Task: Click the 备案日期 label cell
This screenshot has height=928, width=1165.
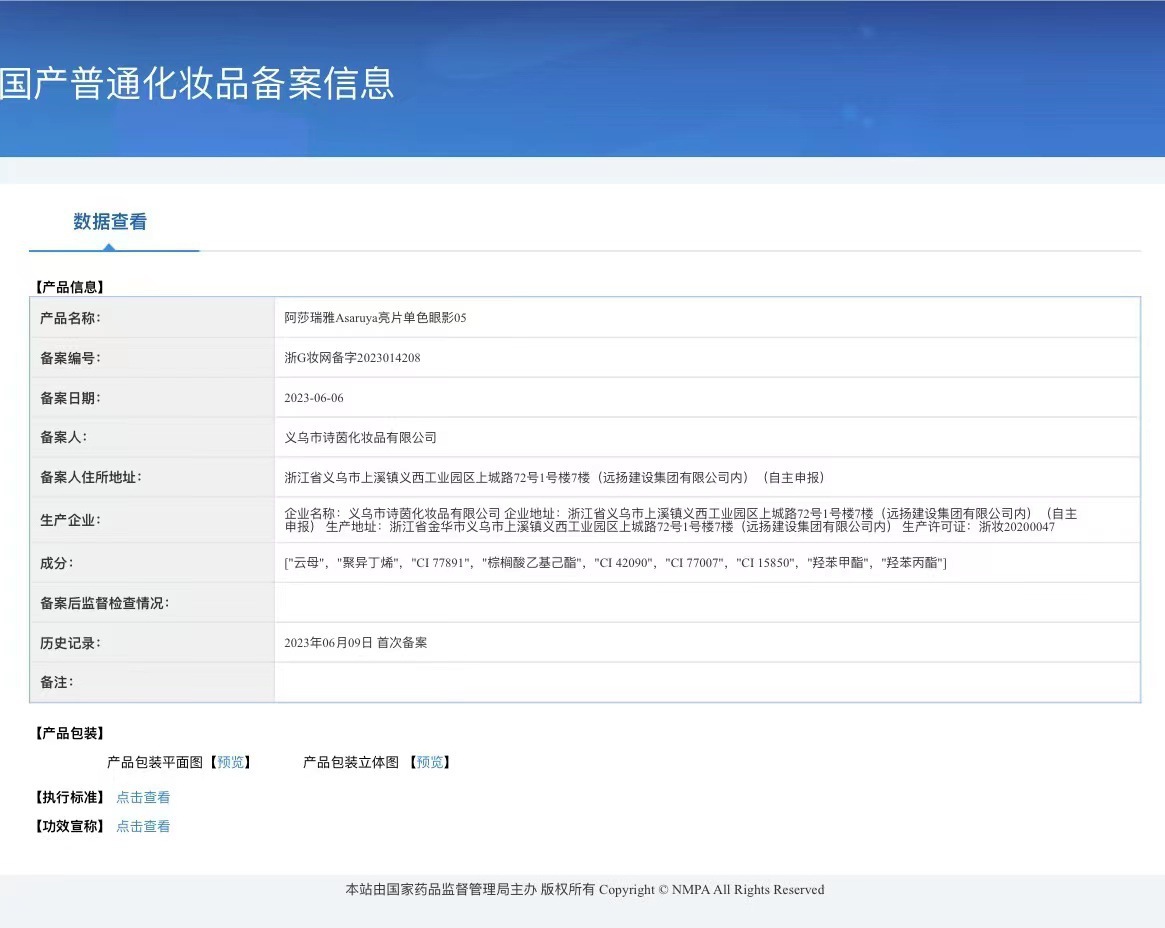Action: click(152, 398)
